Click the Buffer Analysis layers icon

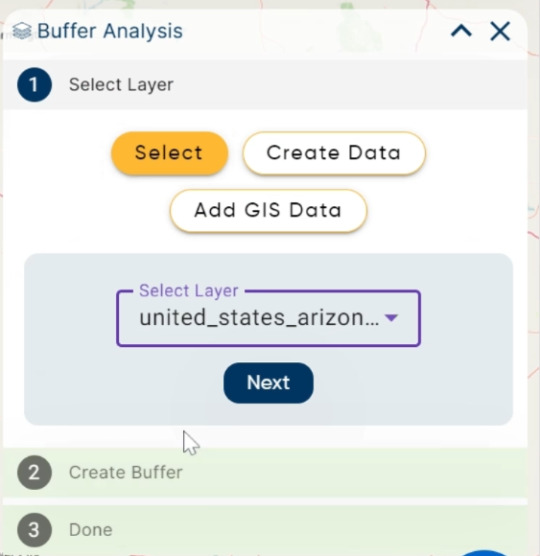pos(22,31)
